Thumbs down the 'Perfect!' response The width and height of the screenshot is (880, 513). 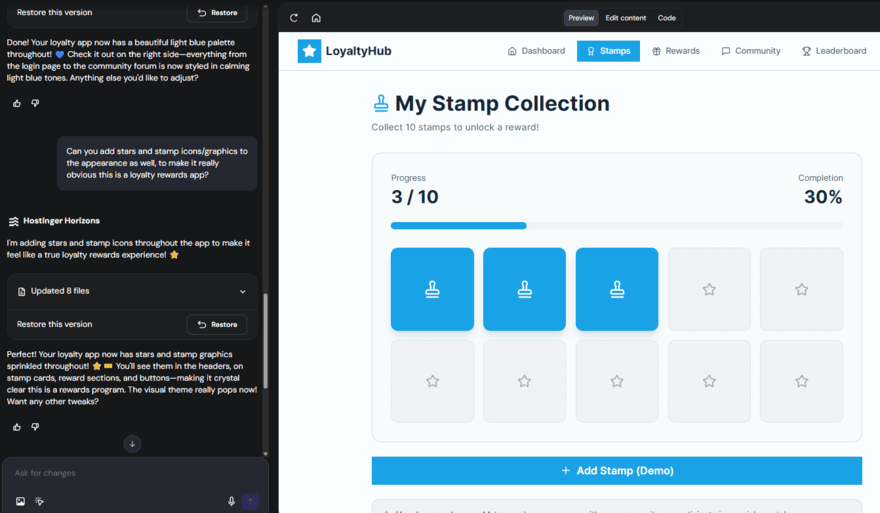[x=35, y=427]
